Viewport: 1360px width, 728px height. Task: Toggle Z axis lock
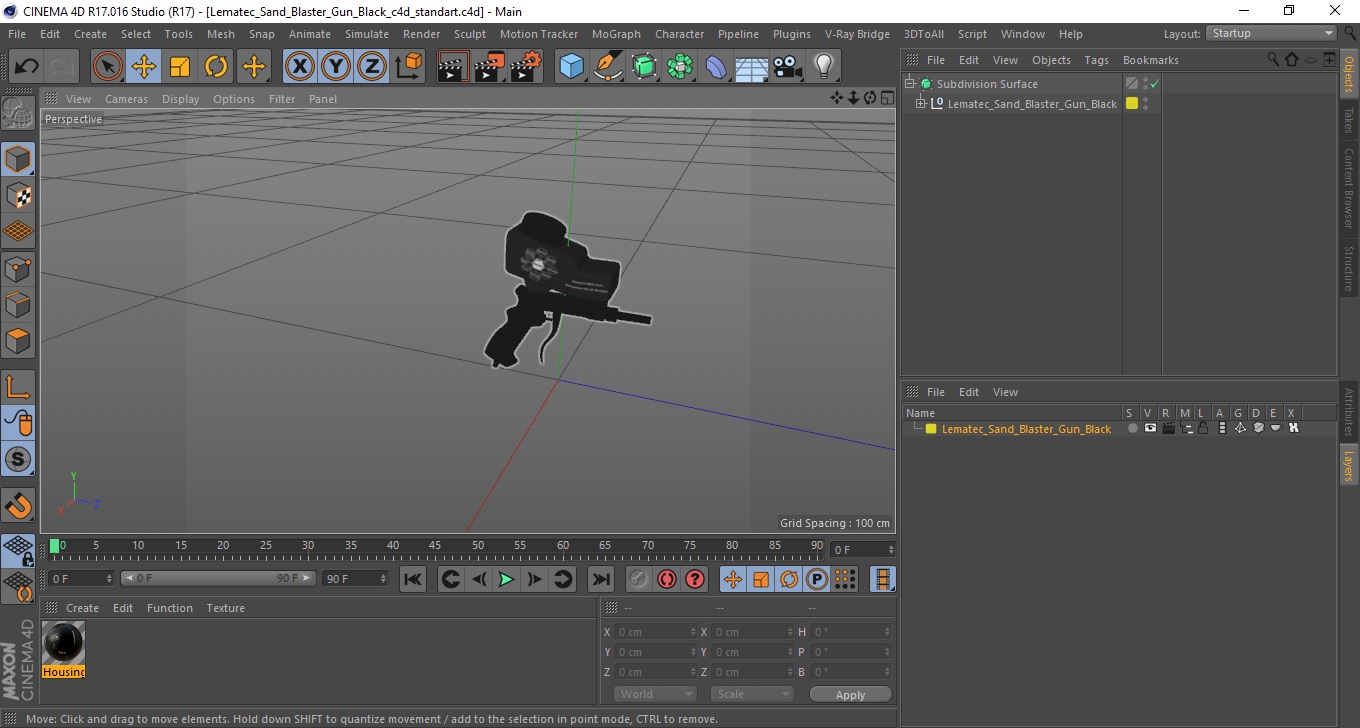click(372, 67)
